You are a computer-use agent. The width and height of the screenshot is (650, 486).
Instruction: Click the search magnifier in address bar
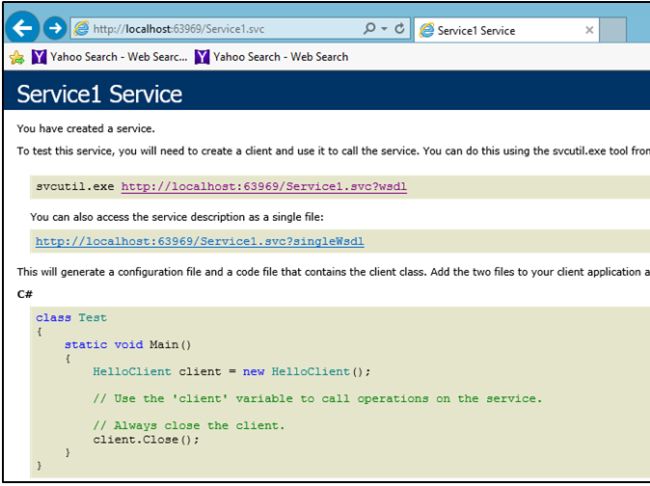[x=369, y=28]
